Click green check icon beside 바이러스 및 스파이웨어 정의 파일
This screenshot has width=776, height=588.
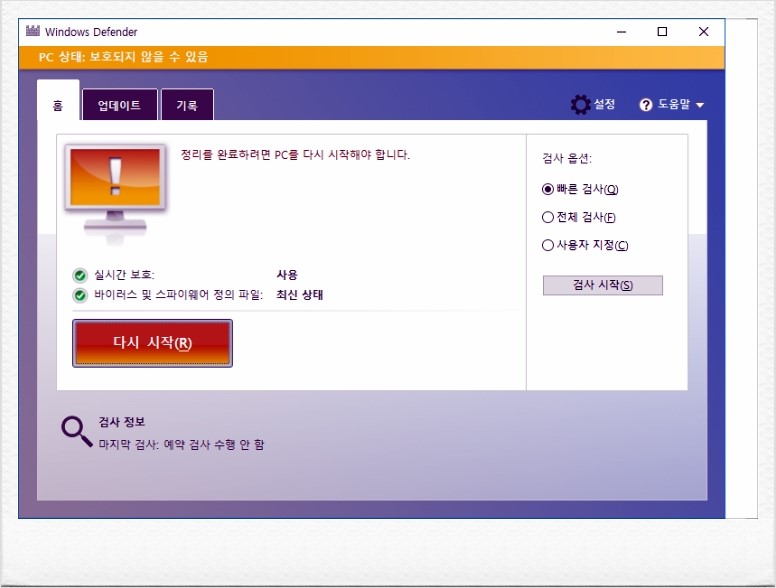tap(80, 295)
